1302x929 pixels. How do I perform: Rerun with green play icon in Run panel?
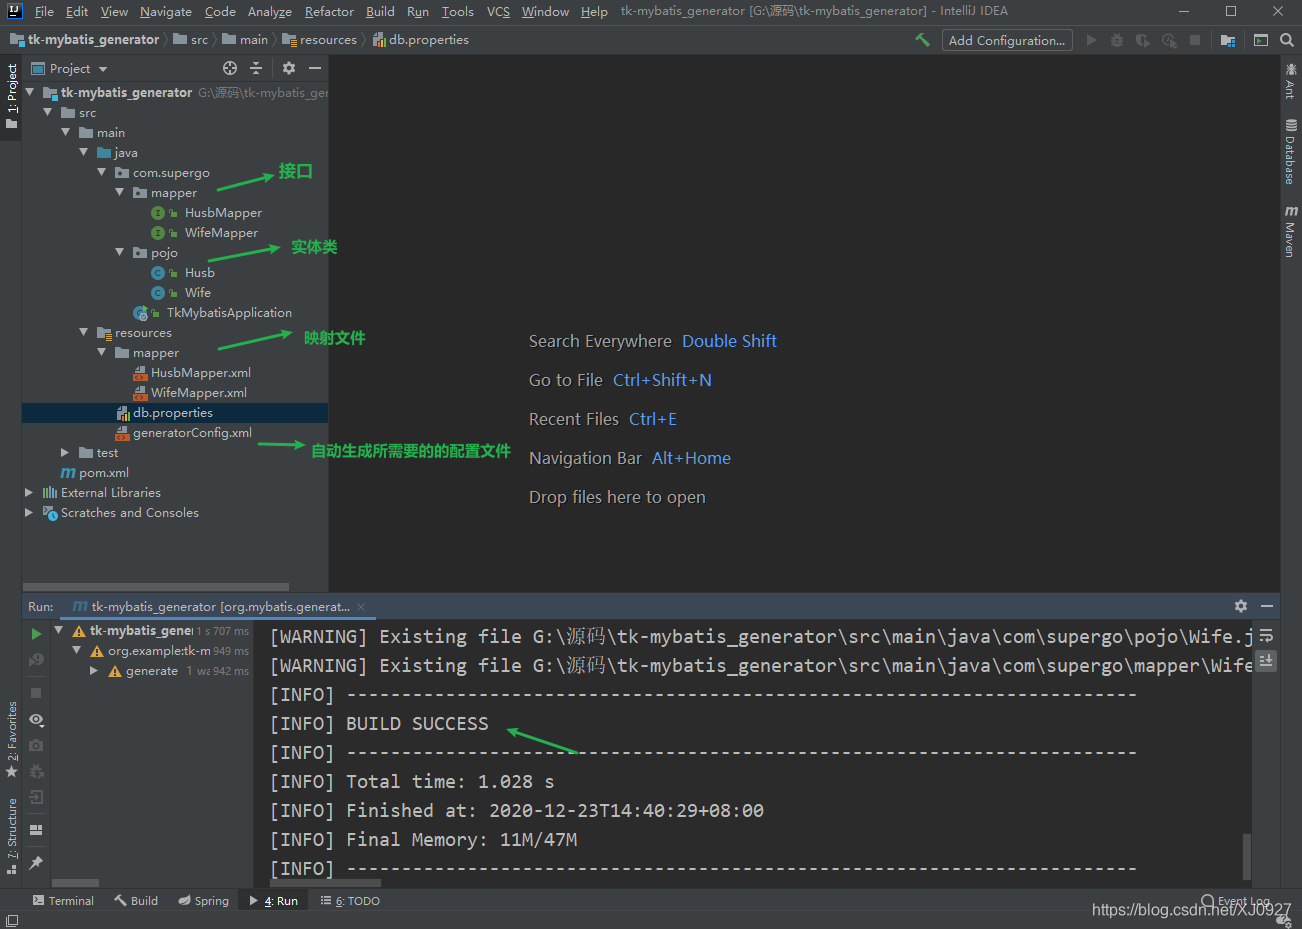[36, 633]
